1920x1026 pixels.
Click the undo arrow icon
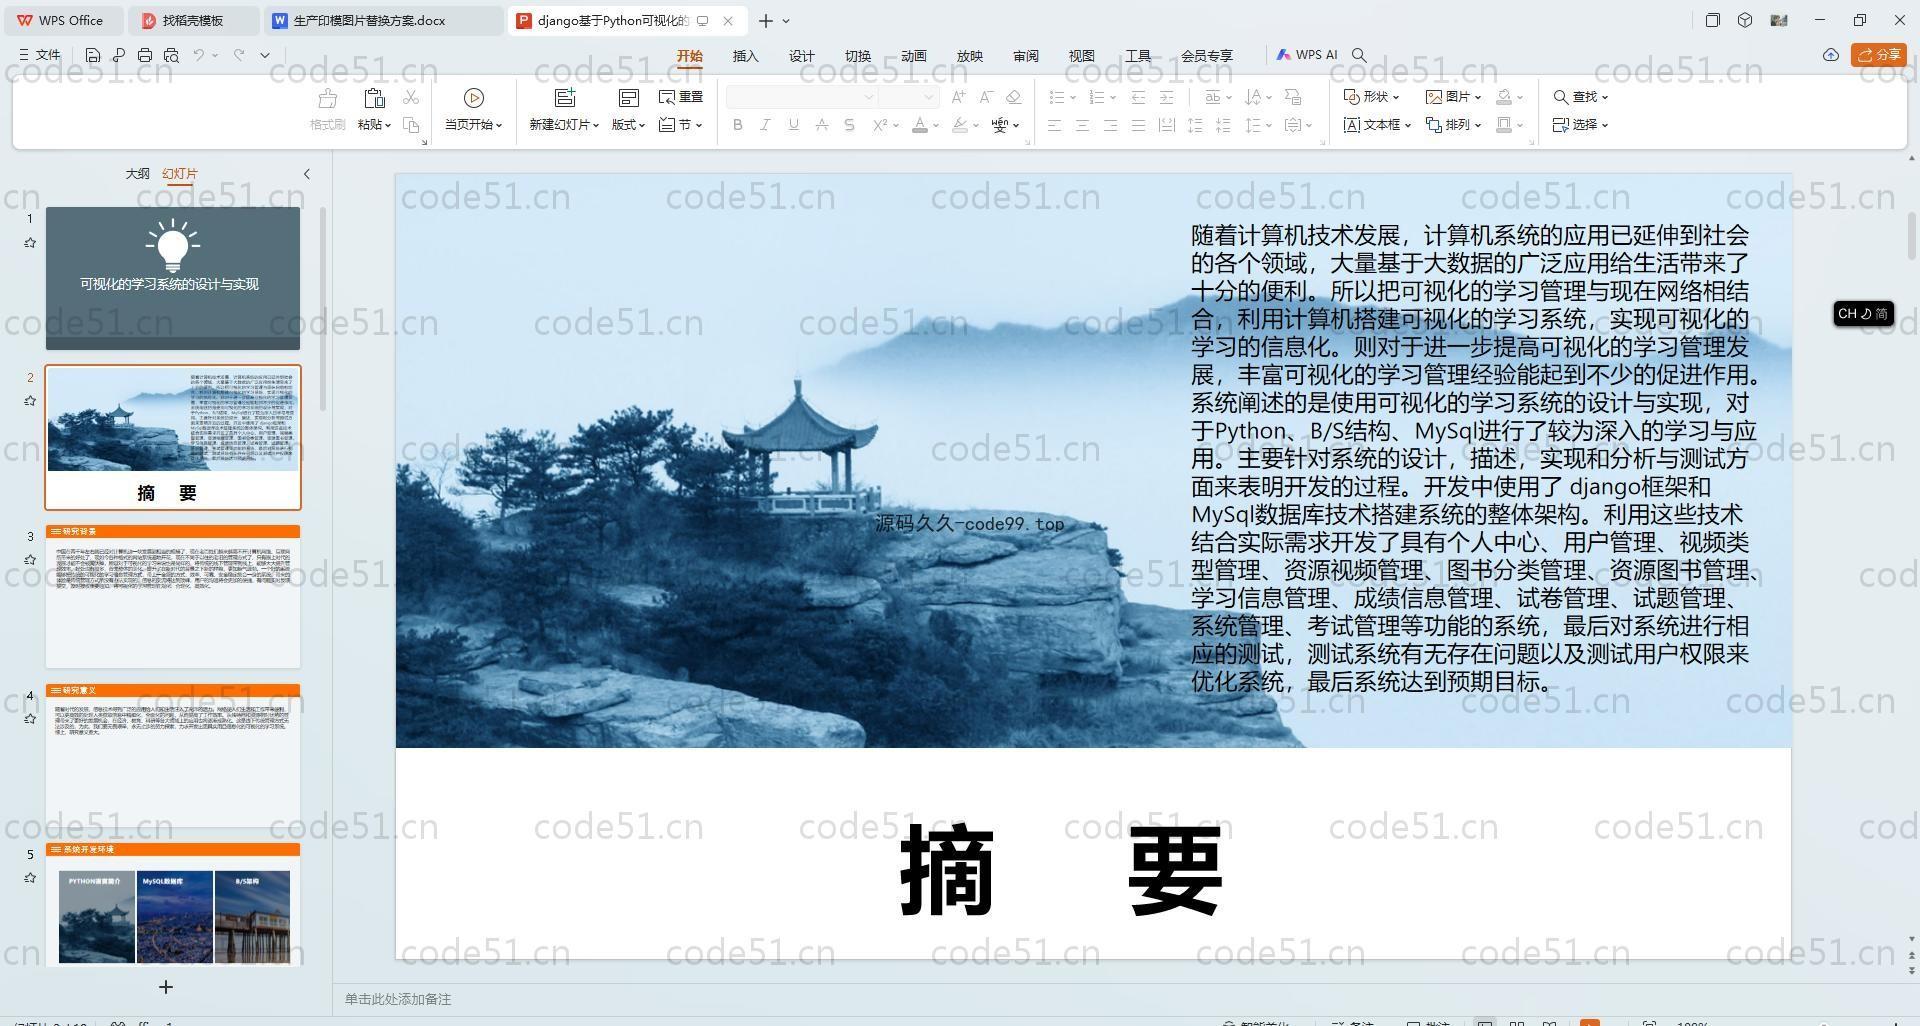tap(199, 55)
